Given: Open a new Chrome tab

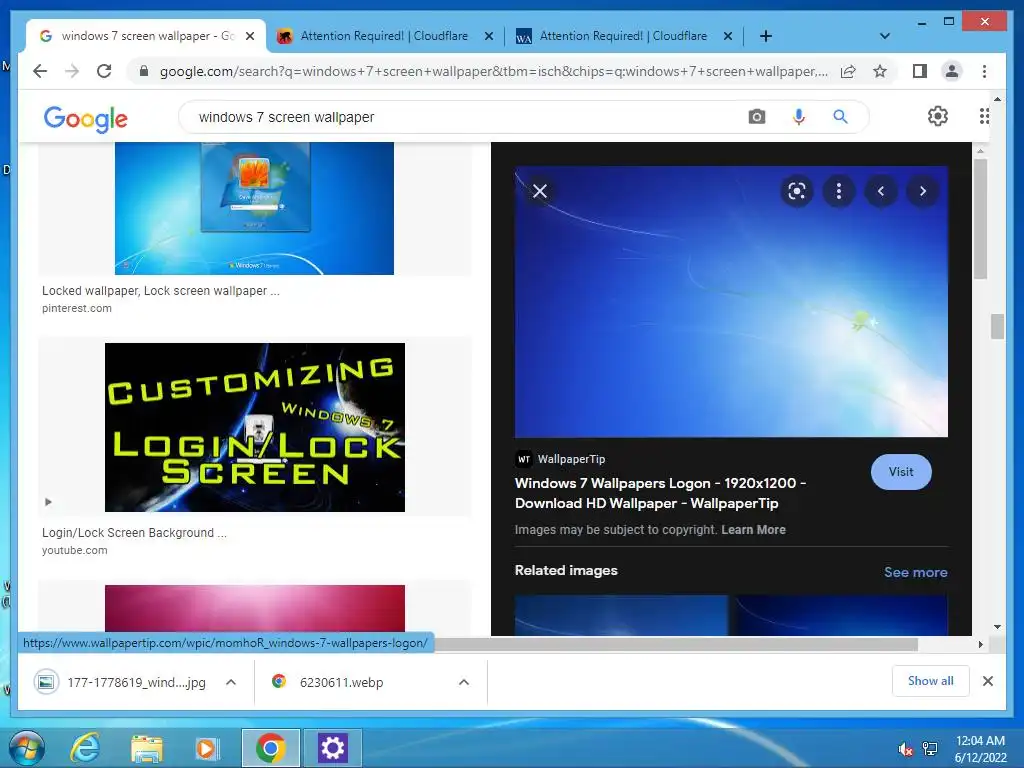Looking at the screenshot, I should click(765, 36).
